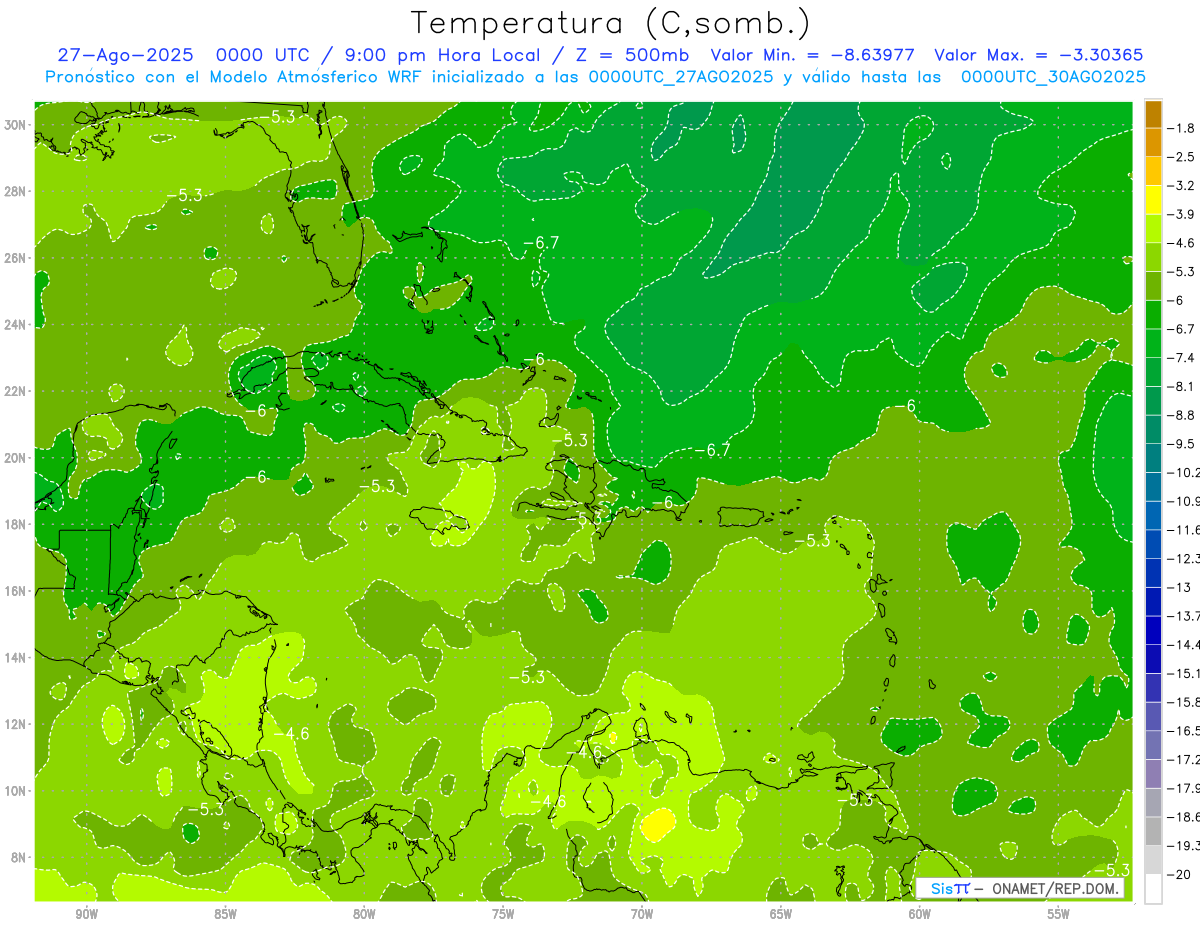Click the "65W" longitude label
The height and width of the screenshot is (927, 1200).
click(781, 915)
